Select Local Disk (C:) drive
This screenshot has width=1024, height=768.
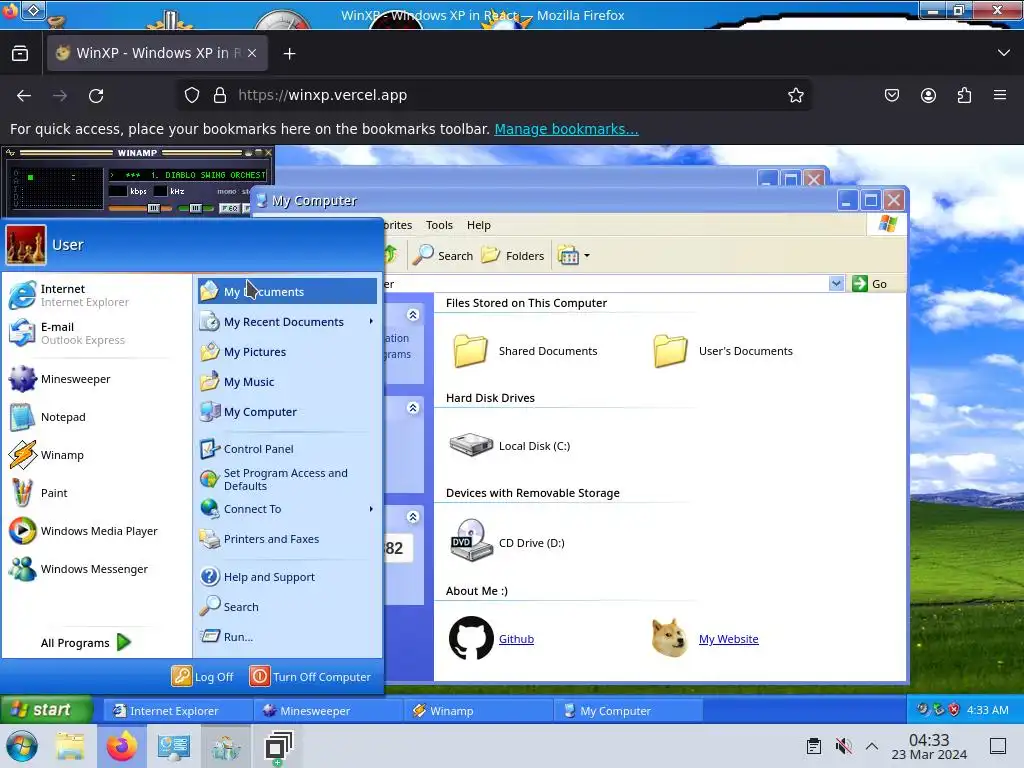pos(510,446)
